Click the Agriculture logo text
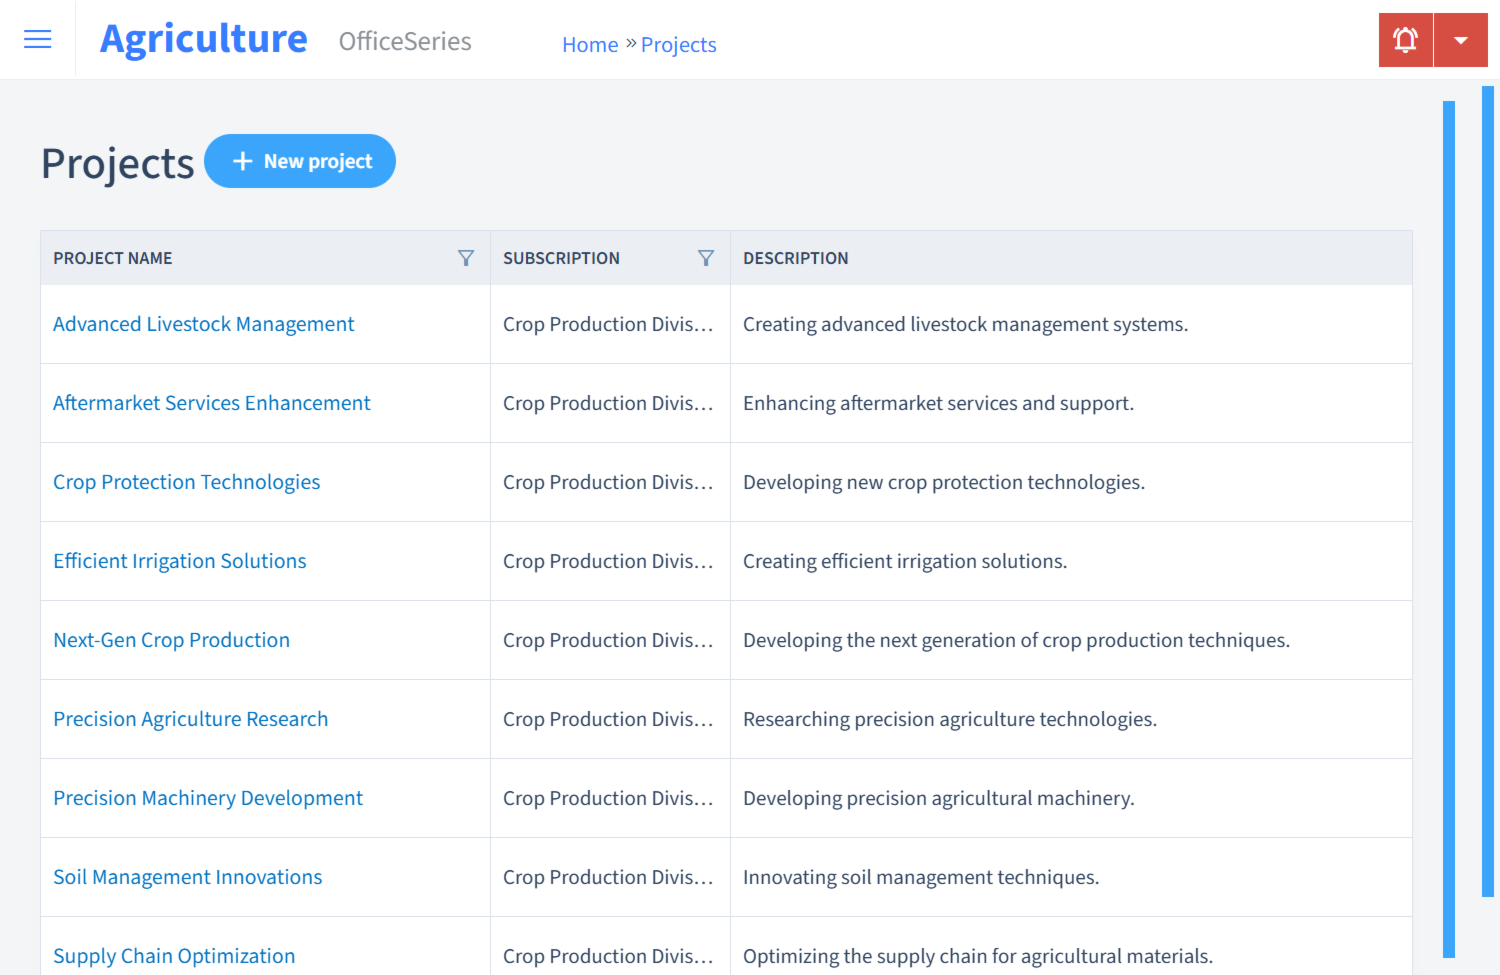 203,39
